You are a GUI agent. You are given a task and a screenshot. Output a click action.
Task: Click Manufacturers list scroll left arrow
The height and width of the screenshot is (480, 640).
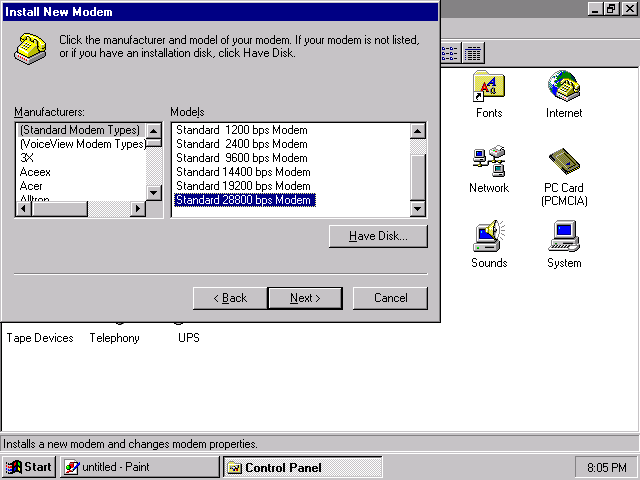tap(23, 209)
